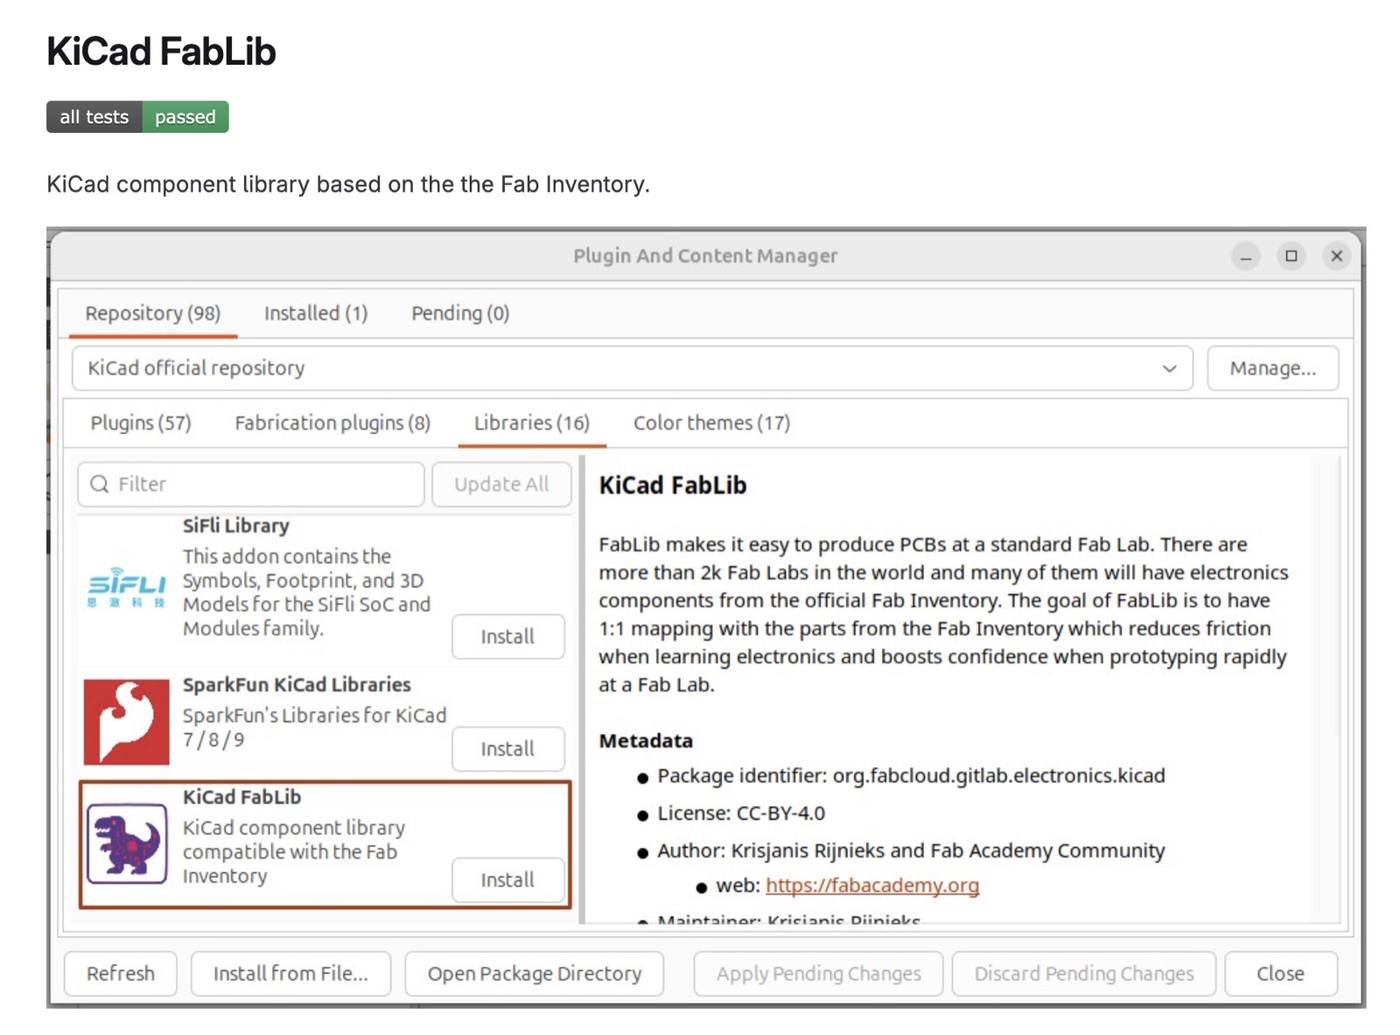Select the Plugins (57) tab
Viewport: 1400px width, 1035px height.
[x=141, y=423]
